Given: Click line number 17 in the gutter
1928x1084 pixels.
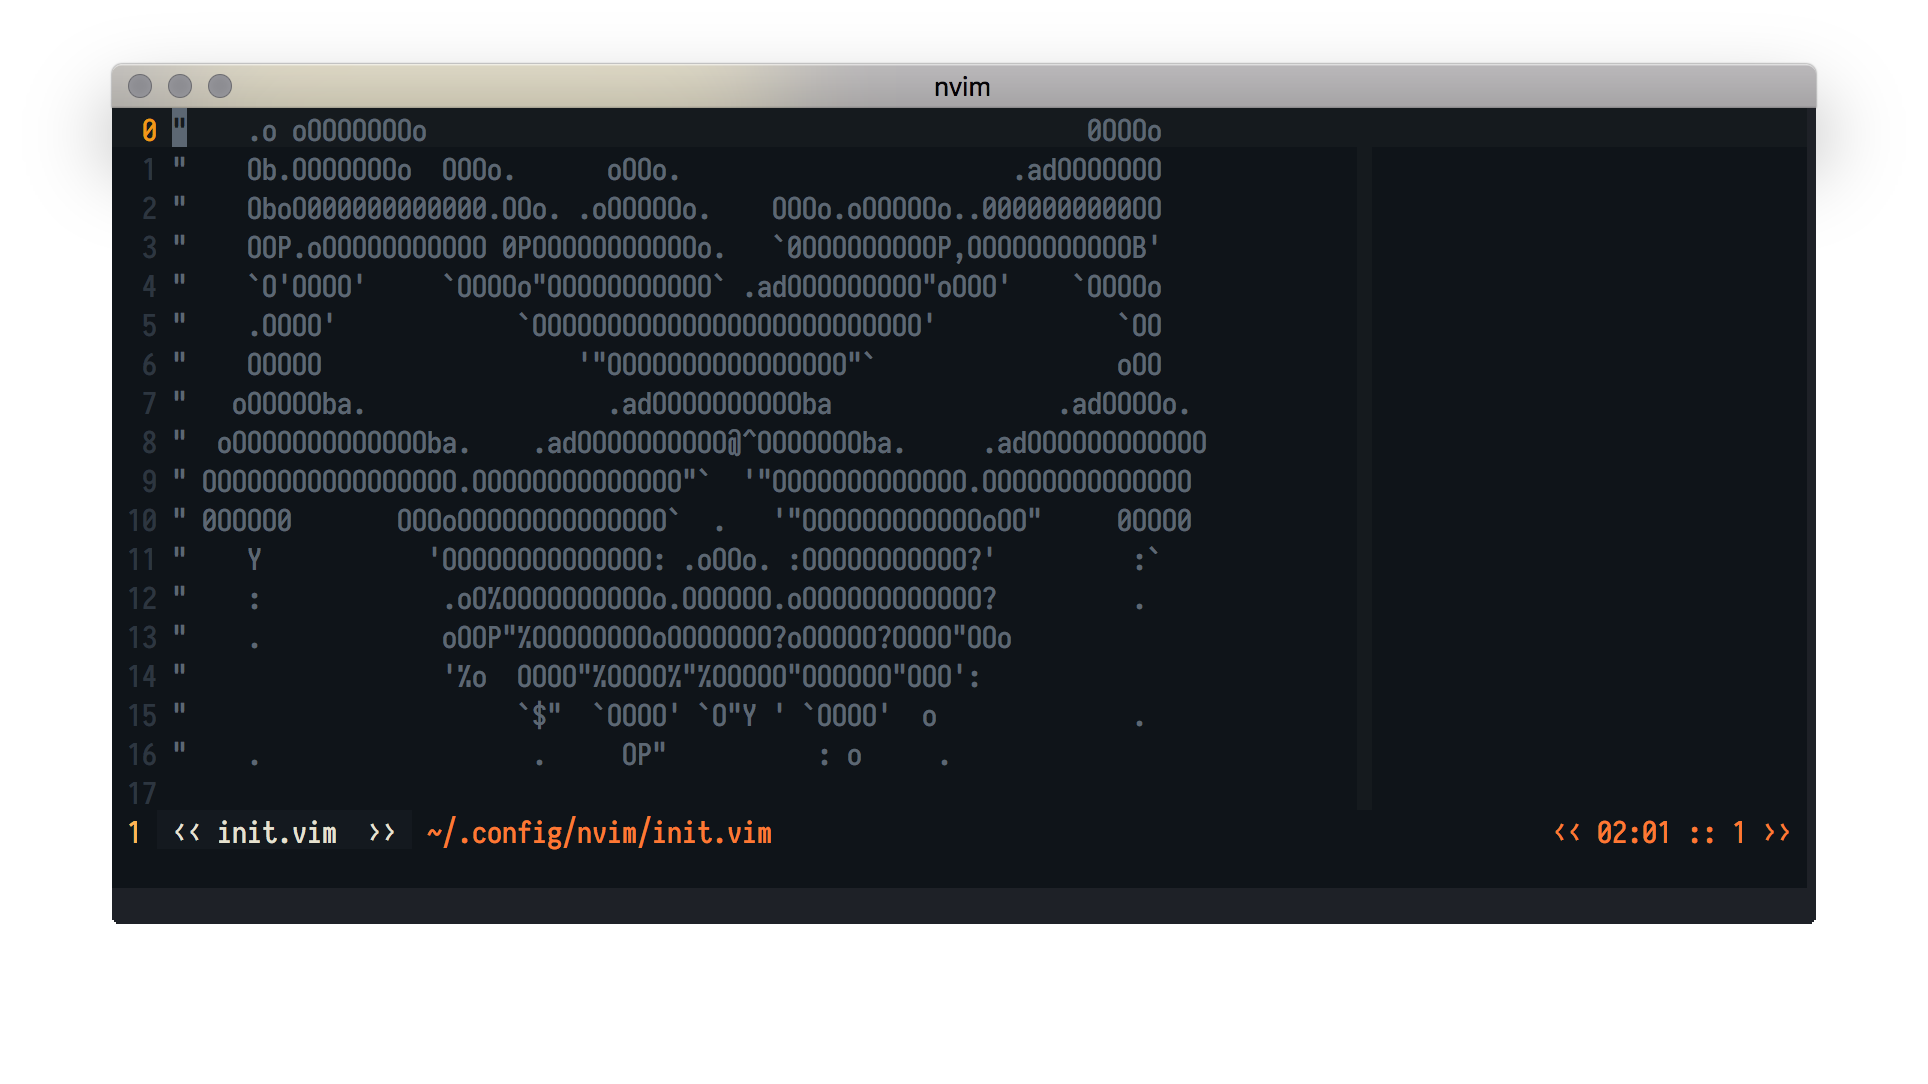Looking at the screenshot, I should click(x=142, y=793).
